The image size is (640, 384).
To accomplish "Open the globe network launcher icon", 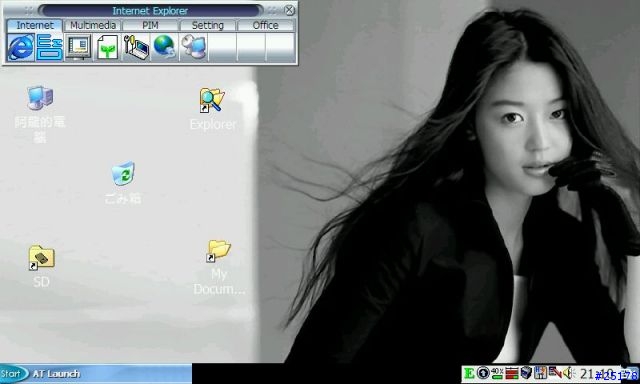I will click(x=165, y=47).
